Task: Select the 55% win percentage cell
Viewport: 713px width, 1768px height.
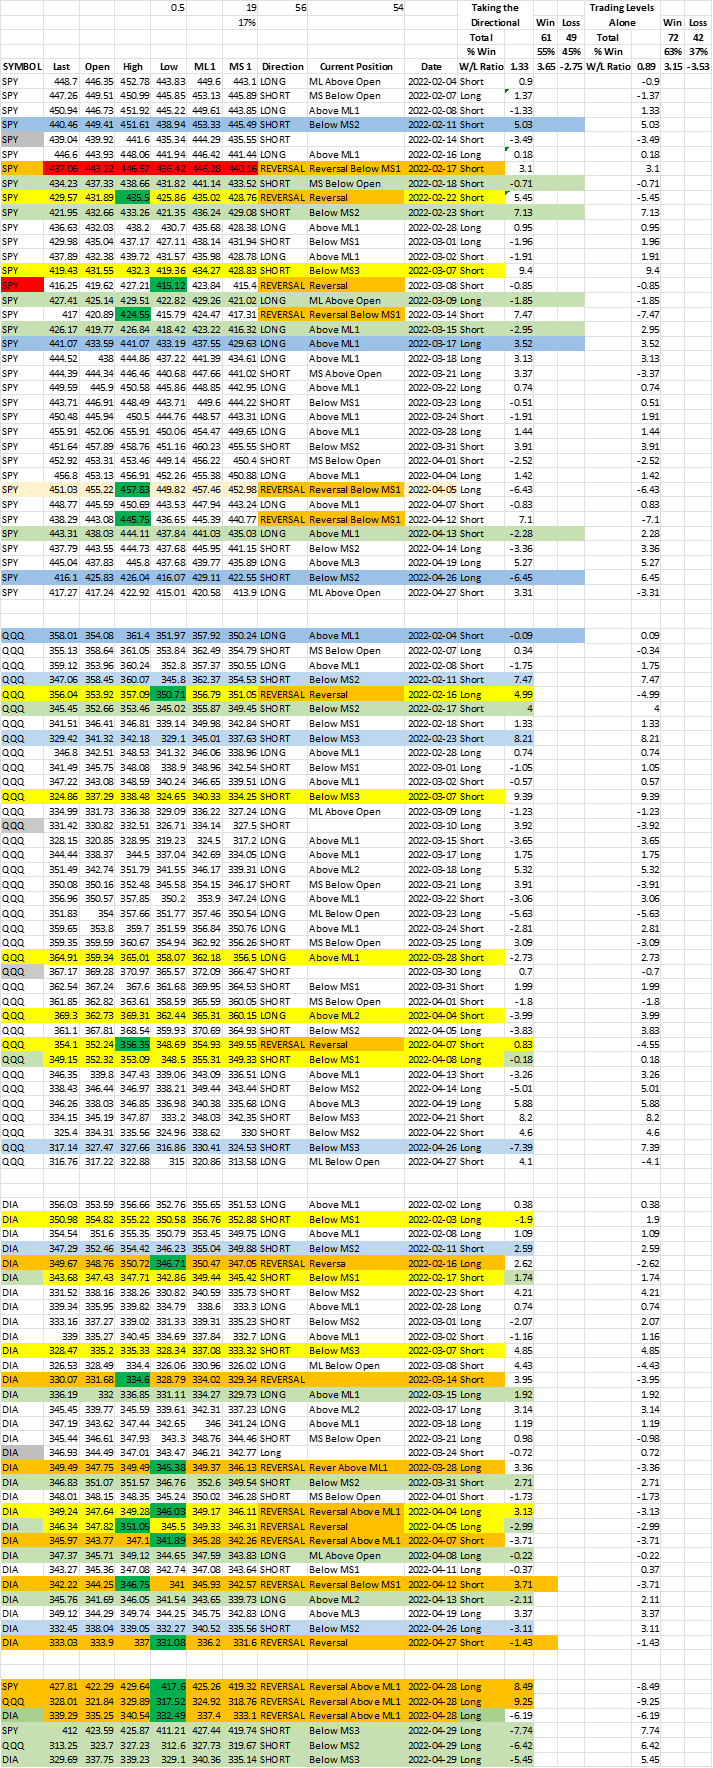Action: click(546, 52)
